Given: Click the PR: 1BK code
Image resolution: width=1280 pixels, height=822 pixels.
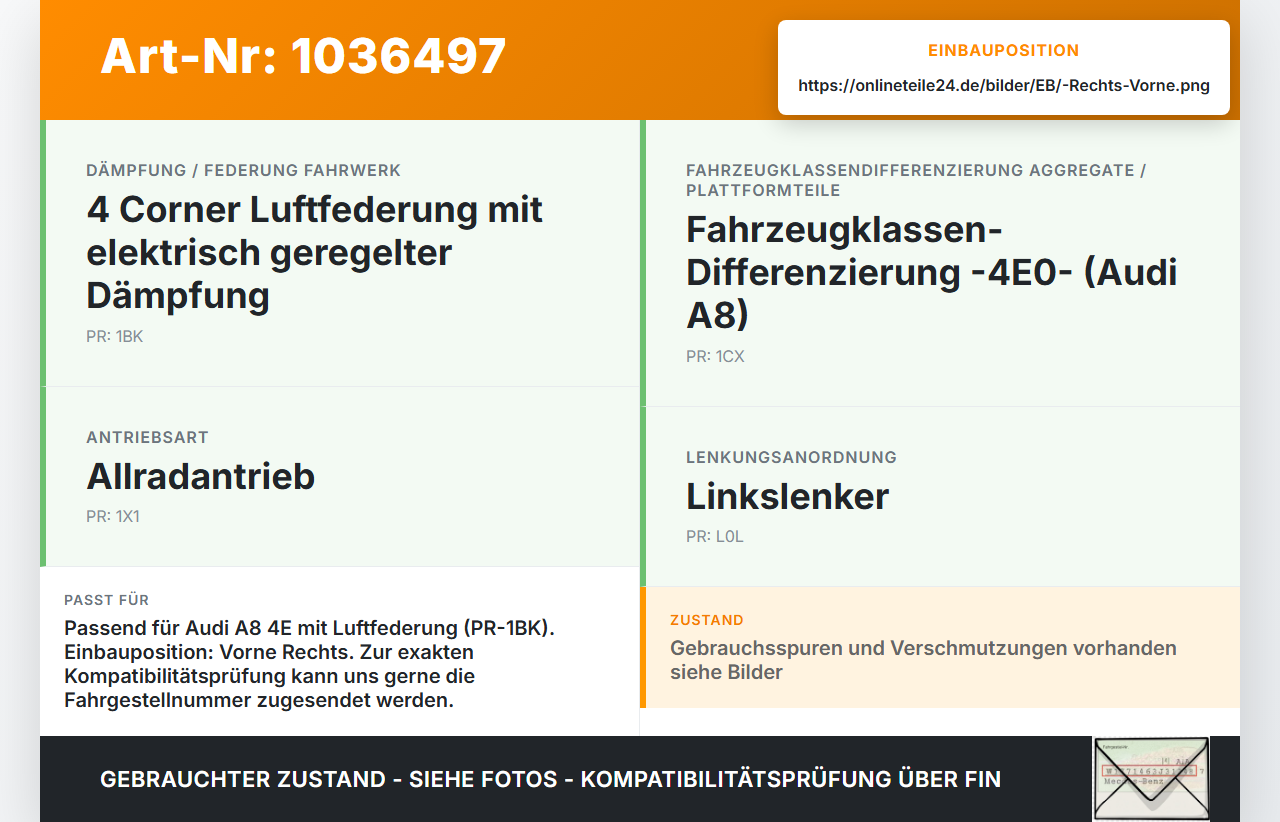Looking at the screenshot, I should pyautogui.click(x=115, y=337).
